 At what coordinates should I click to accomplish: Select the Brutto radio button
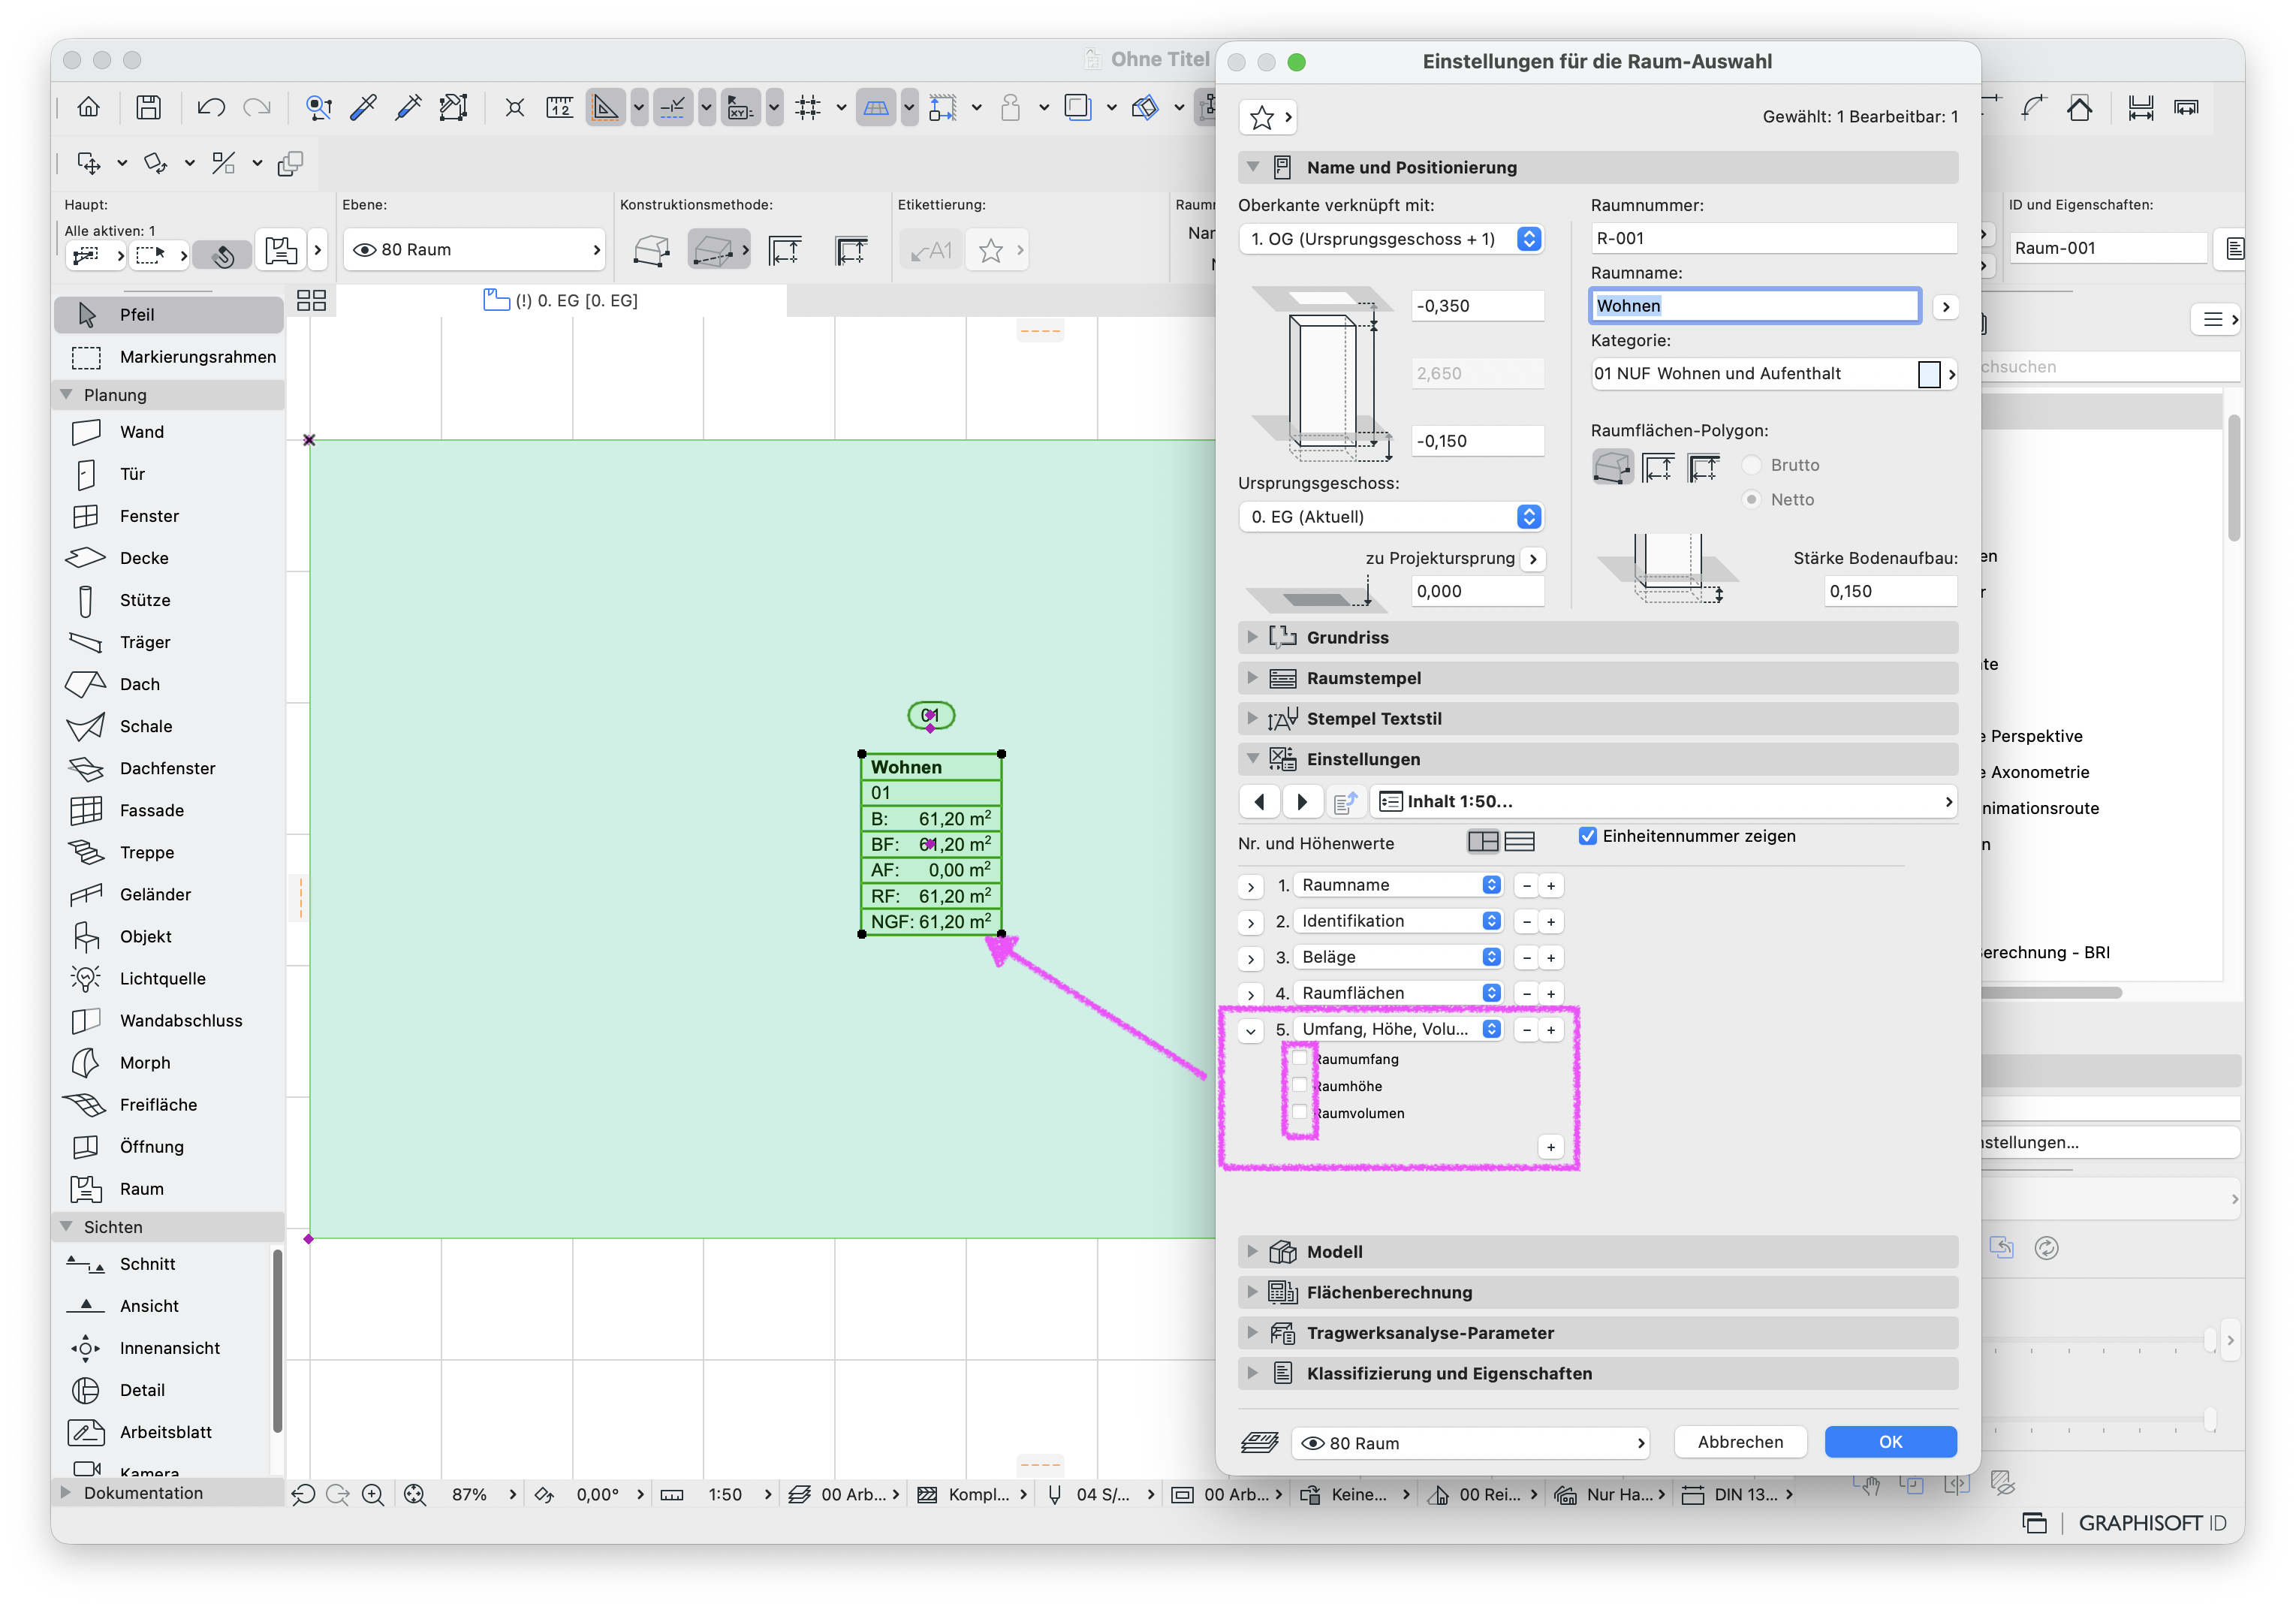click(1752, 465)
